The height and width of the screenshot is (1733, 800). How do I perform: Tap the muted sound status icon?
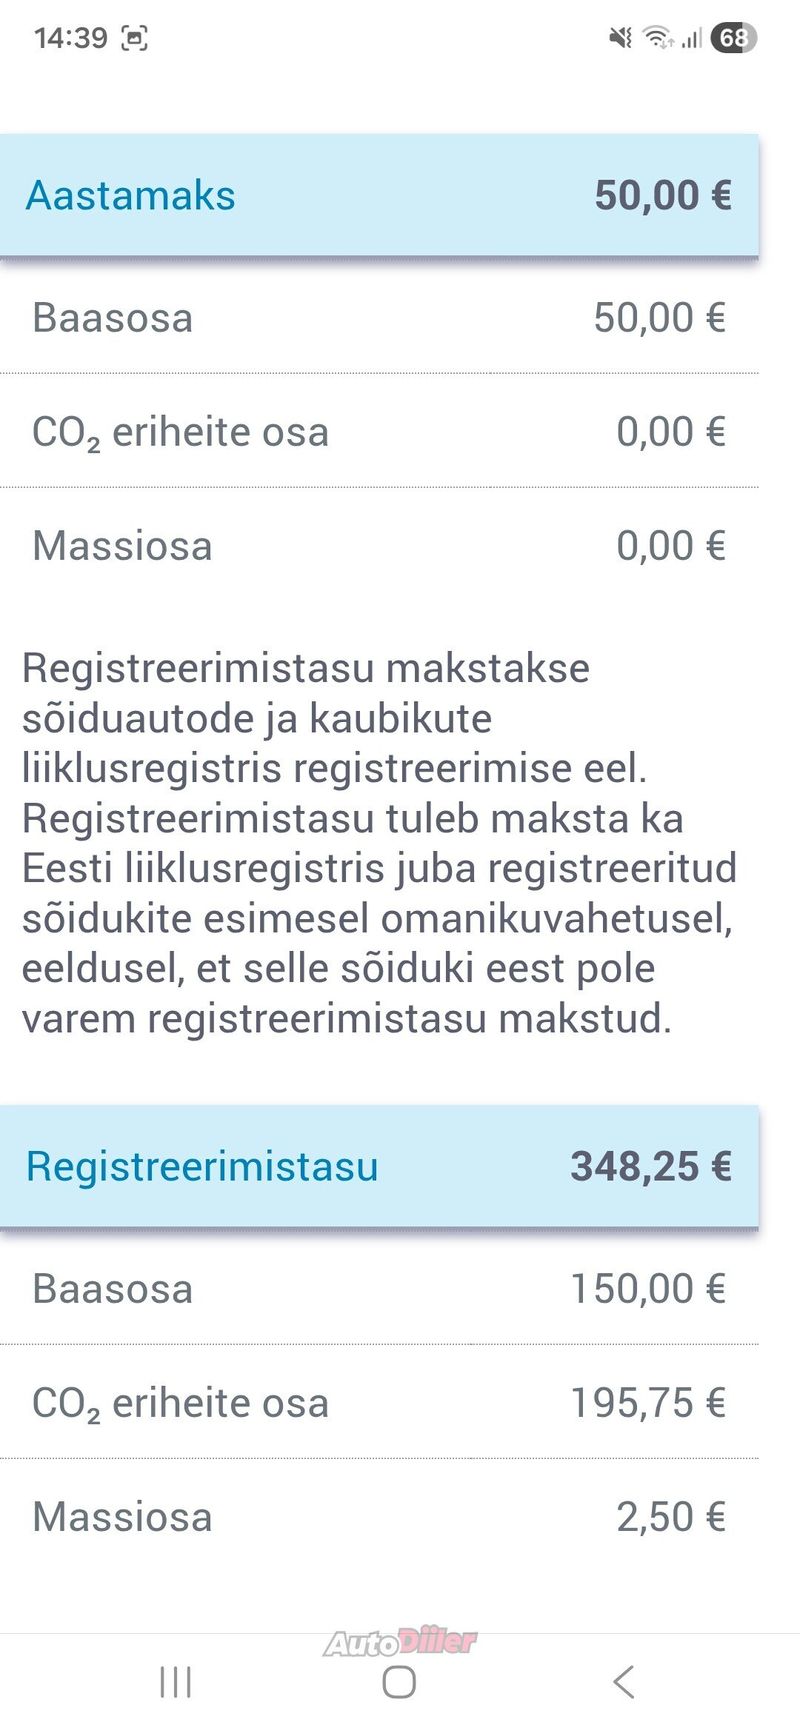620,38
